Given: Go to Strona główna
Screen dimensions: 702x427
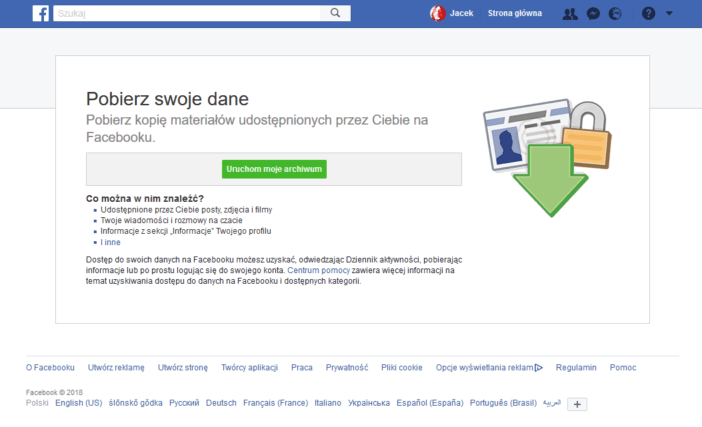Looking at the screenshot, I should click(514, 13).
